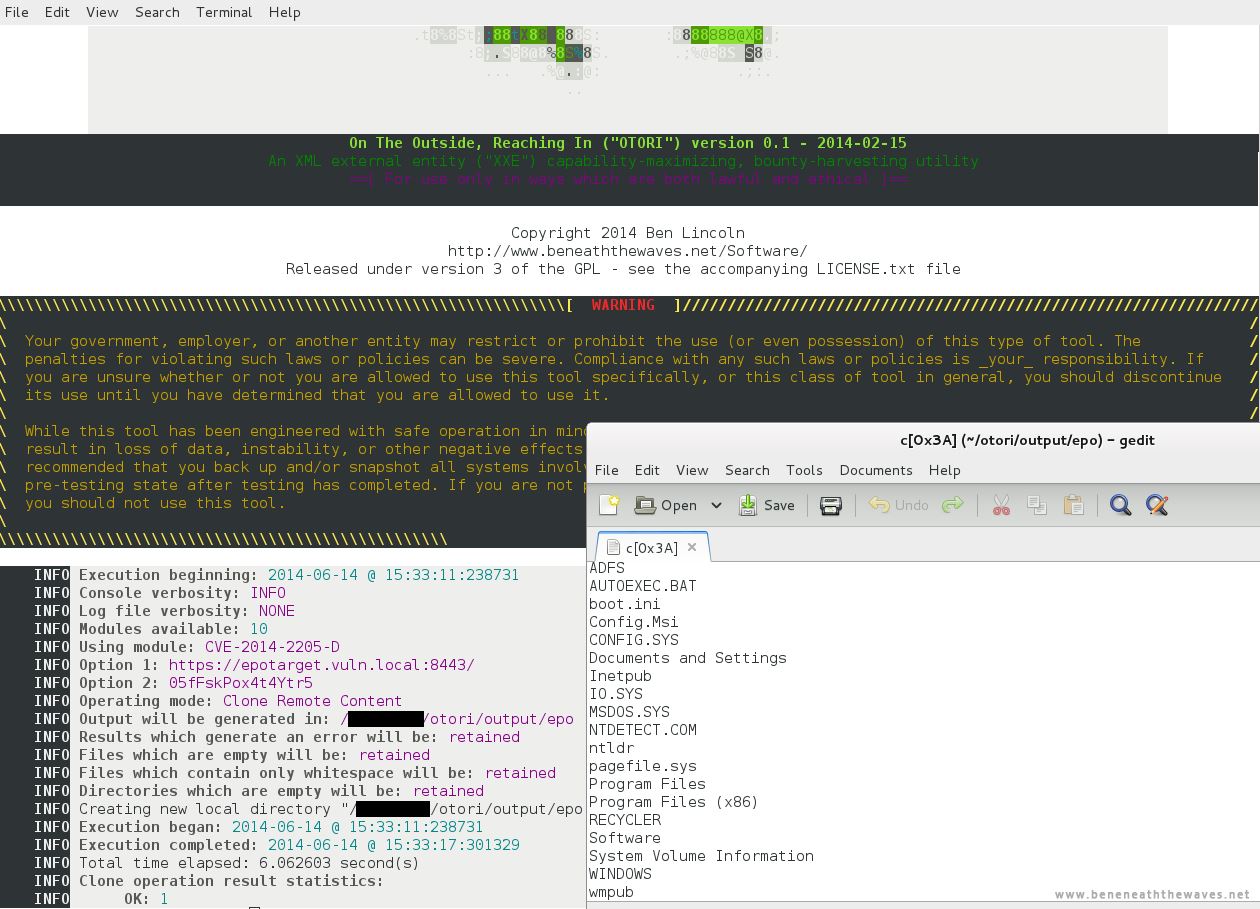Image resolution: width=1260 pixels, height=909 pixels.
Task: Open gedit Help menu
Action: point(944,470)
